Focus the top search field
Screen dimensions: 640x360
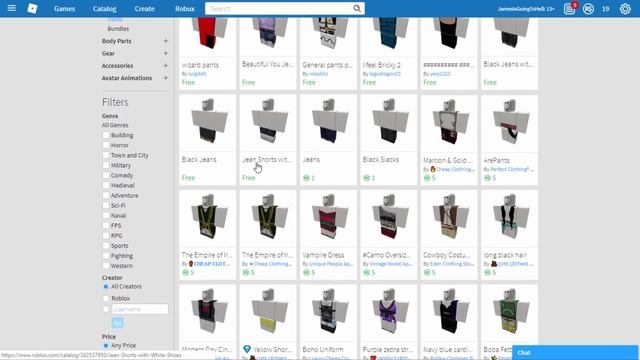point(279,9)
